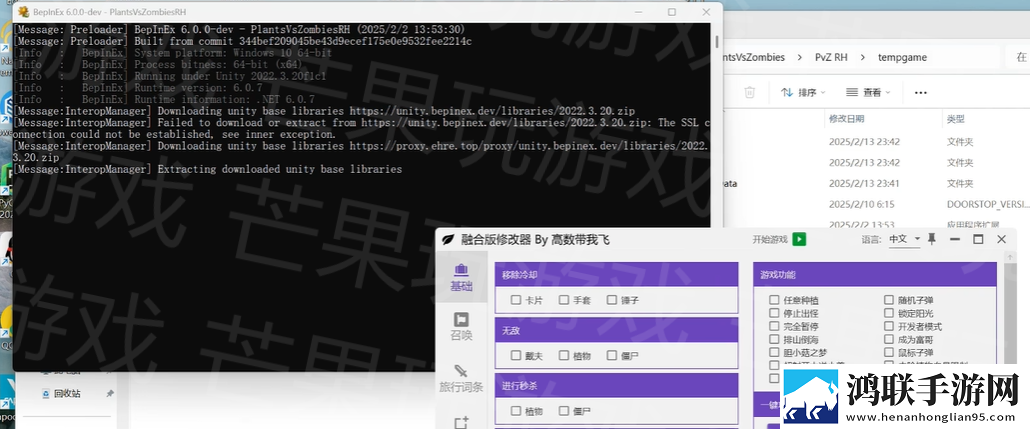The width and height of the screenshot is (1030, 429).
Task: Toggle 植物 checkbox under 无敌
Action: coord(564,355)
